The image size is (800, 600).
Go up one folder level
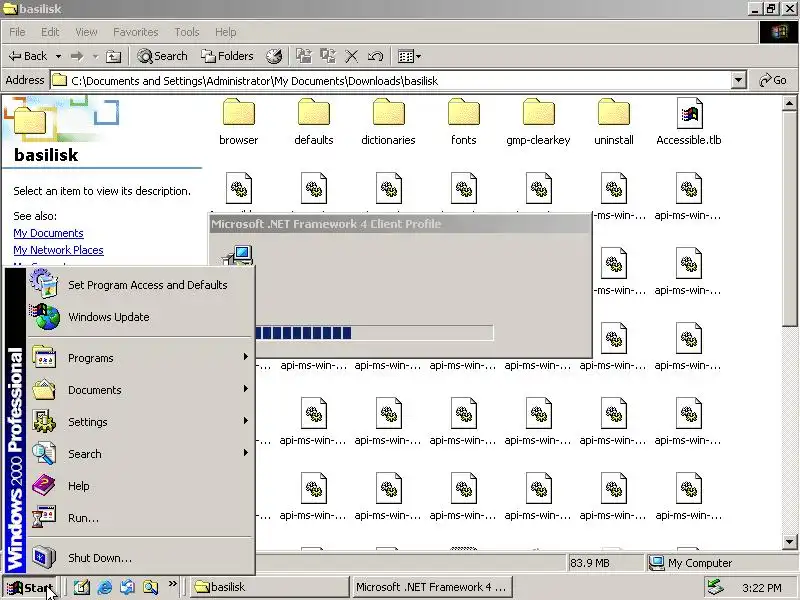point(113,56)
